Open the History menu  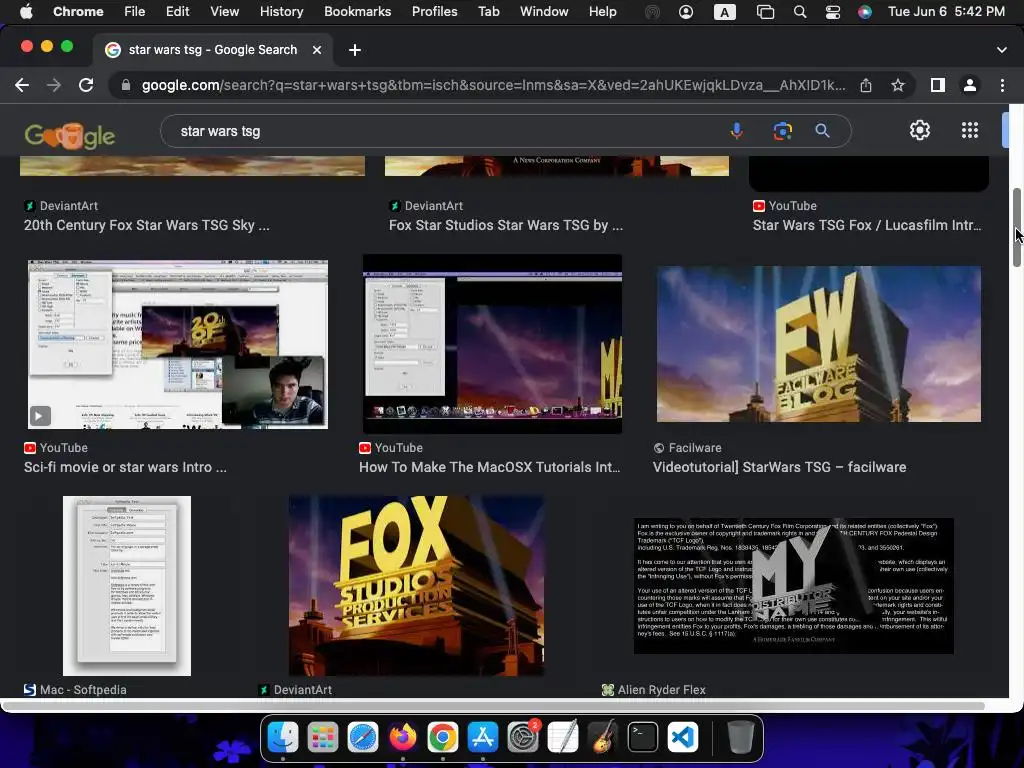click(x=281, y=11)
